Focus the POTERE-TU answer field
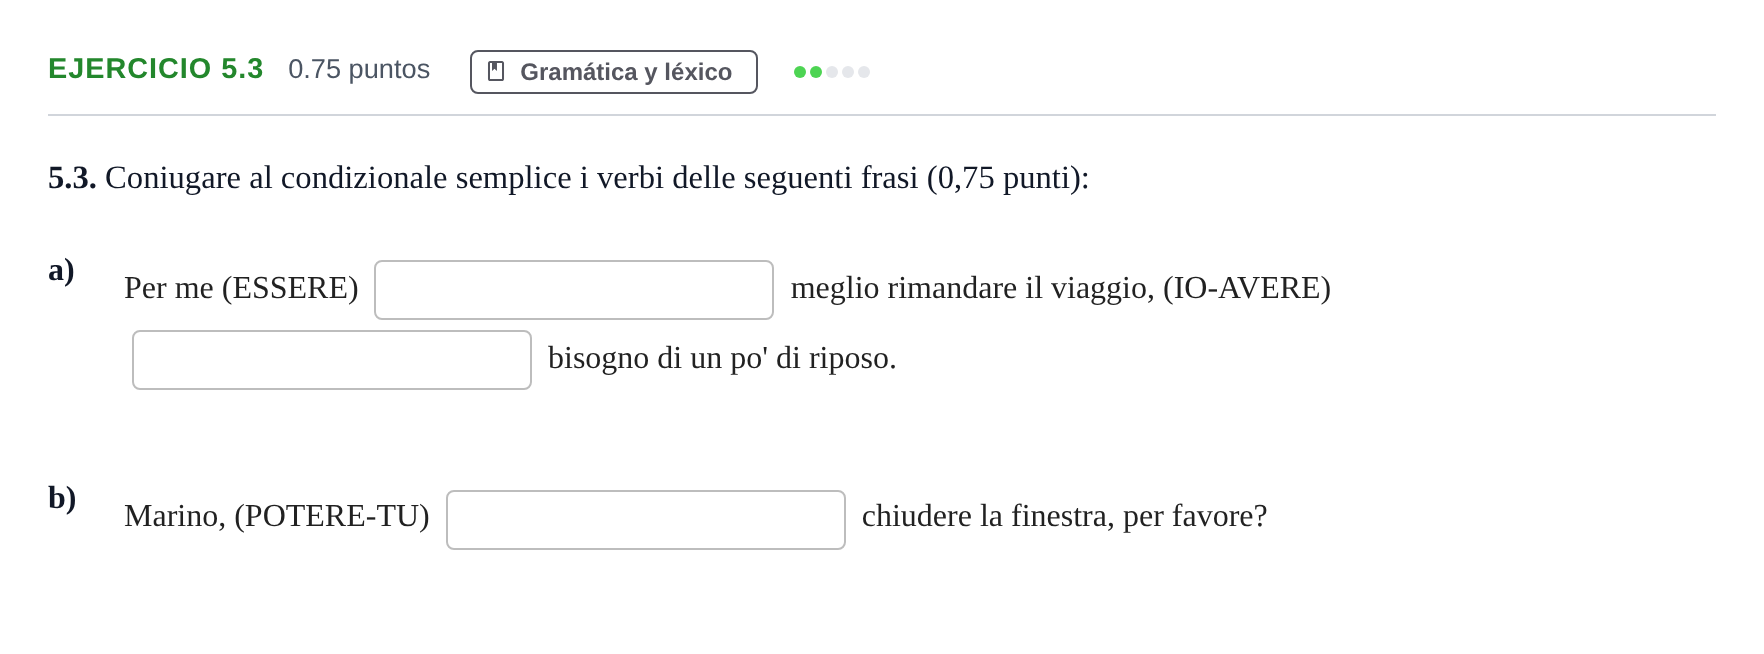This screenshot has width=1764, height=654. pyautogui.click(x=646, y=520)
